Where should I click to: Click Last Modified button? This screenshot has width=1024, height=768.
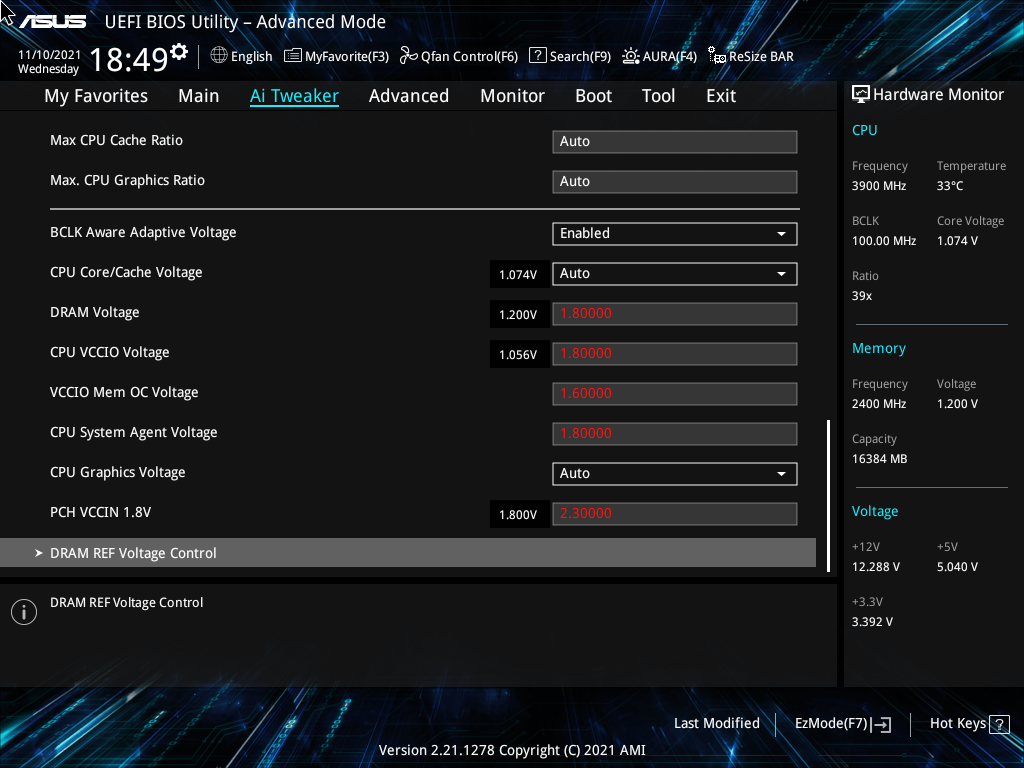716,724
